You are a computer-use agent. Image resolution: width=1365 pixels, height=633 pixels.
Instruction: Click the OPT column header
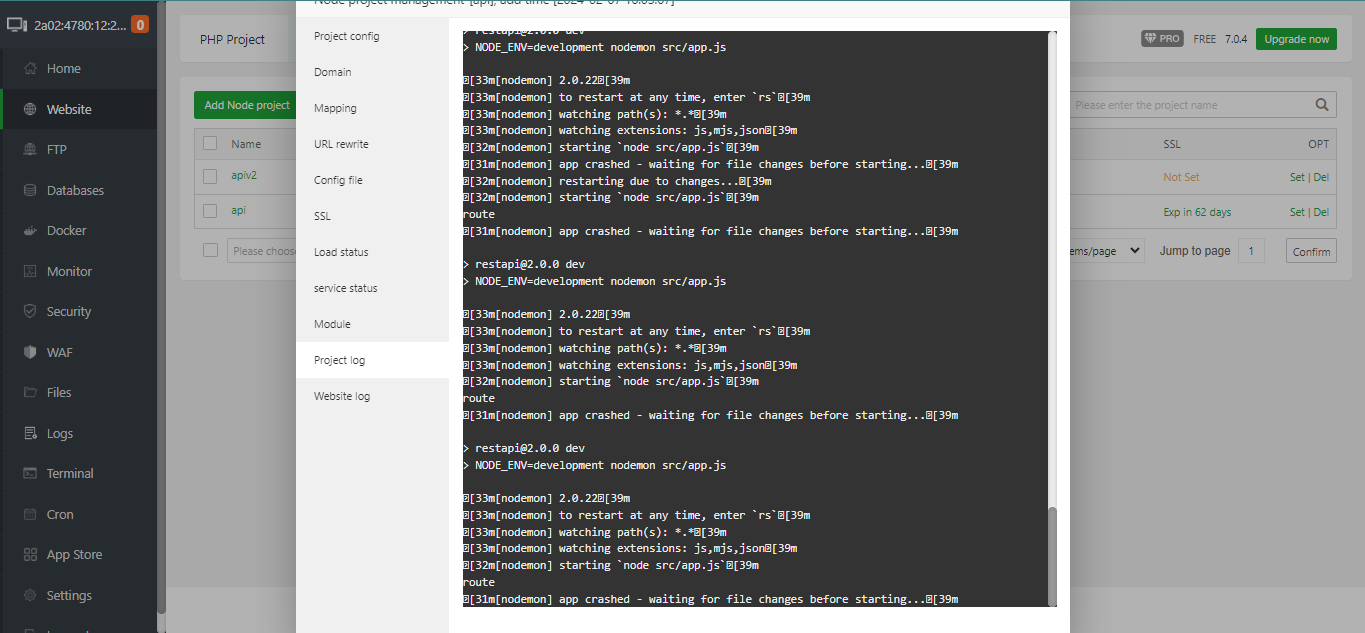[1319, 144]
